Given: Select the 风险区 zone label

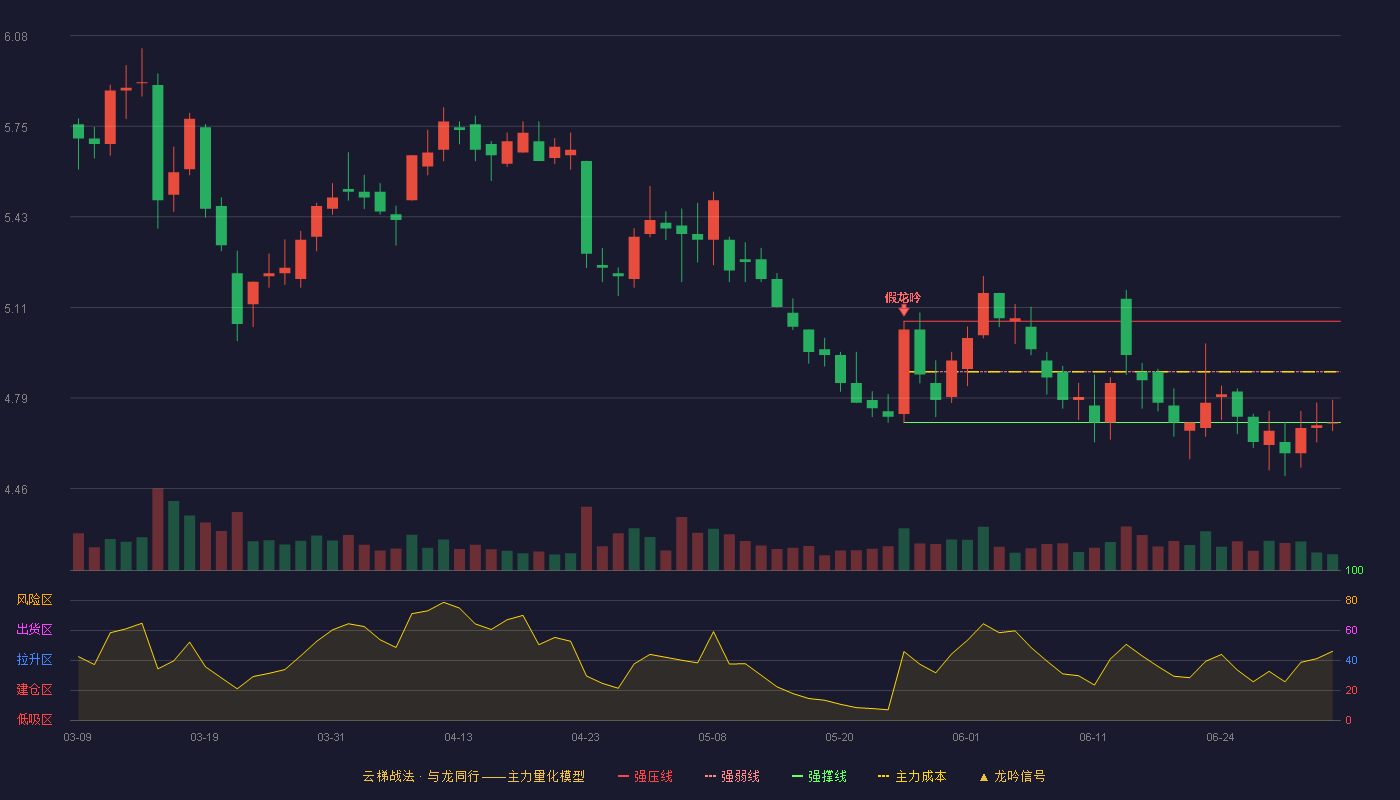Looking at the screenshot, I should [34, 600].
